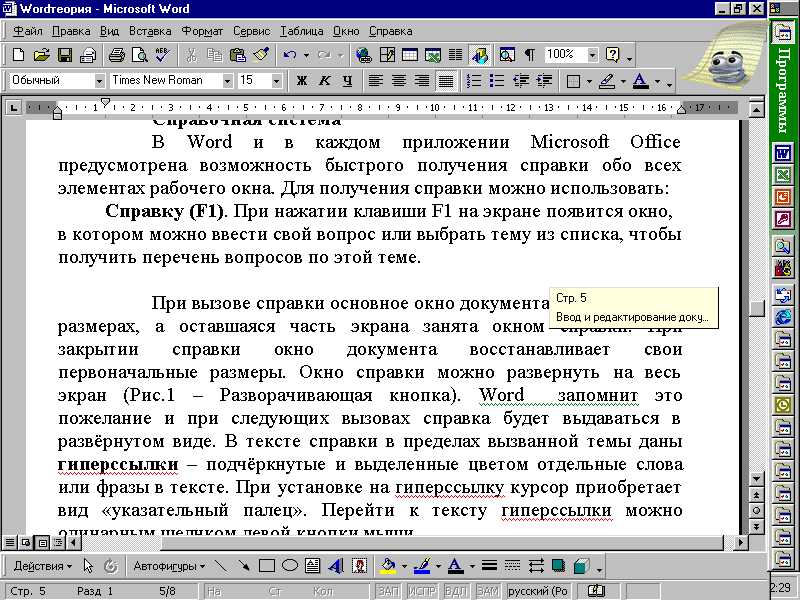The width and height of the screenshot is (800, 600).
Task: Print the document using the printer icon
Action: click(x=117, y=55)
